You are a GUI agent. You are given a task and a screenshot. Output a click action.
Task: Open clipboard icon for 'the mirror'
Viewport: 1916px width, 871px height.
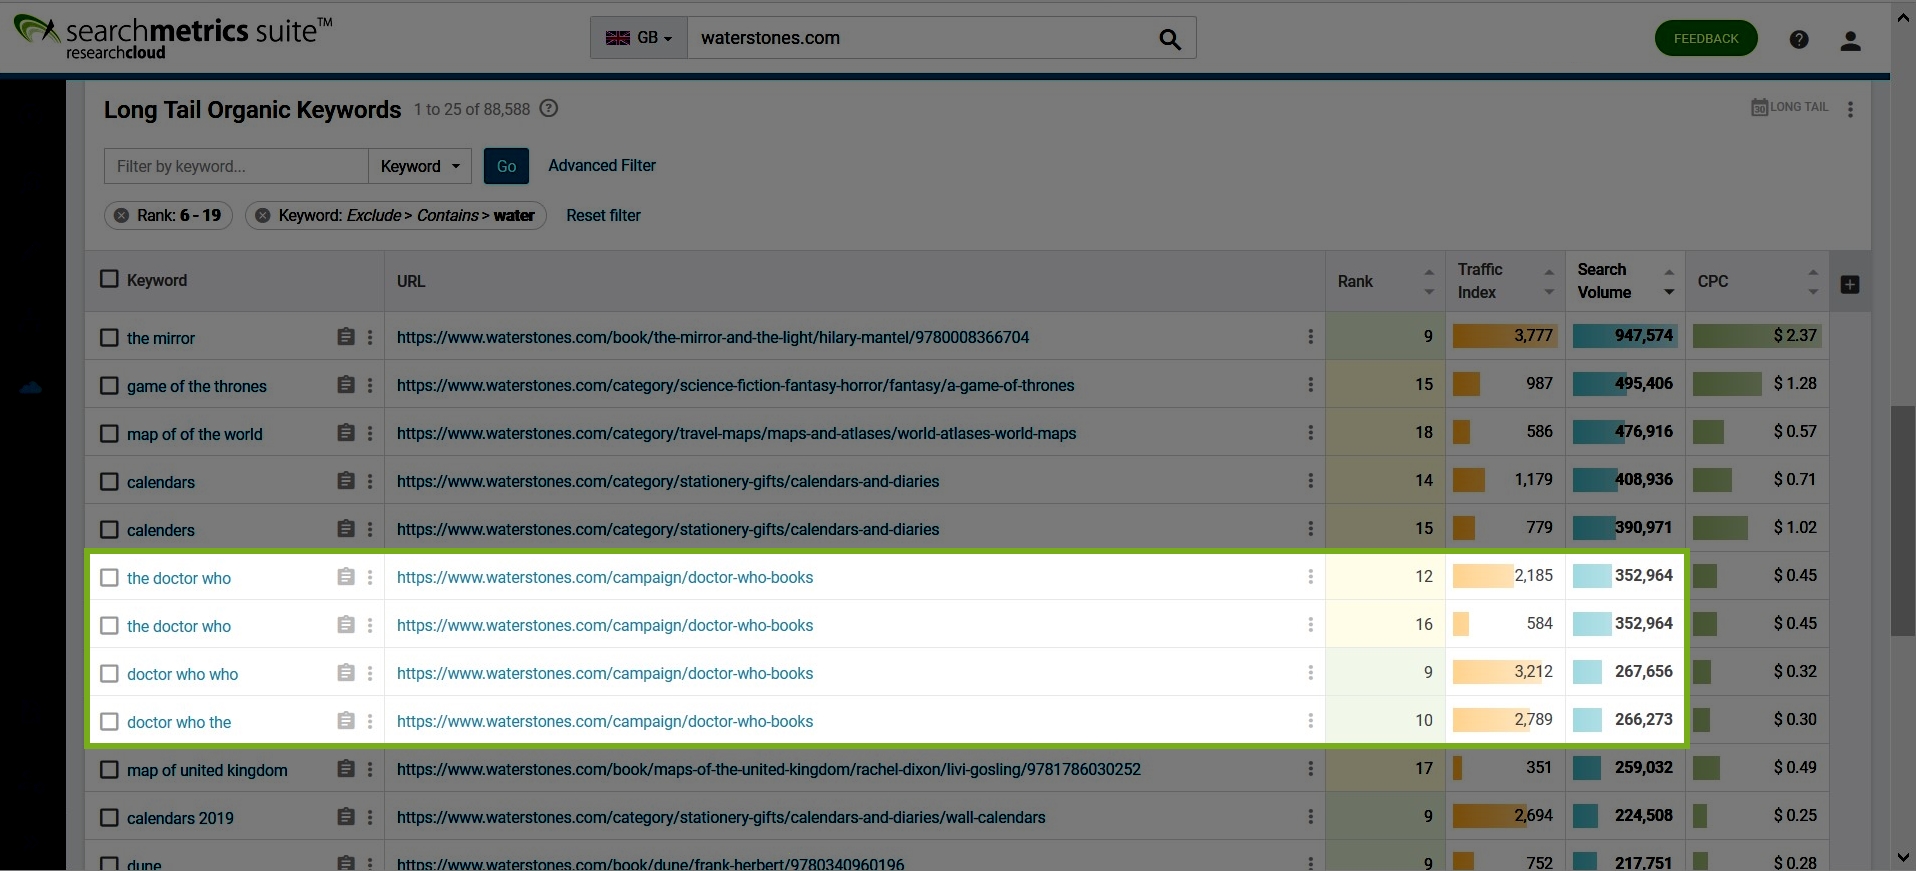tap(346, 337)
